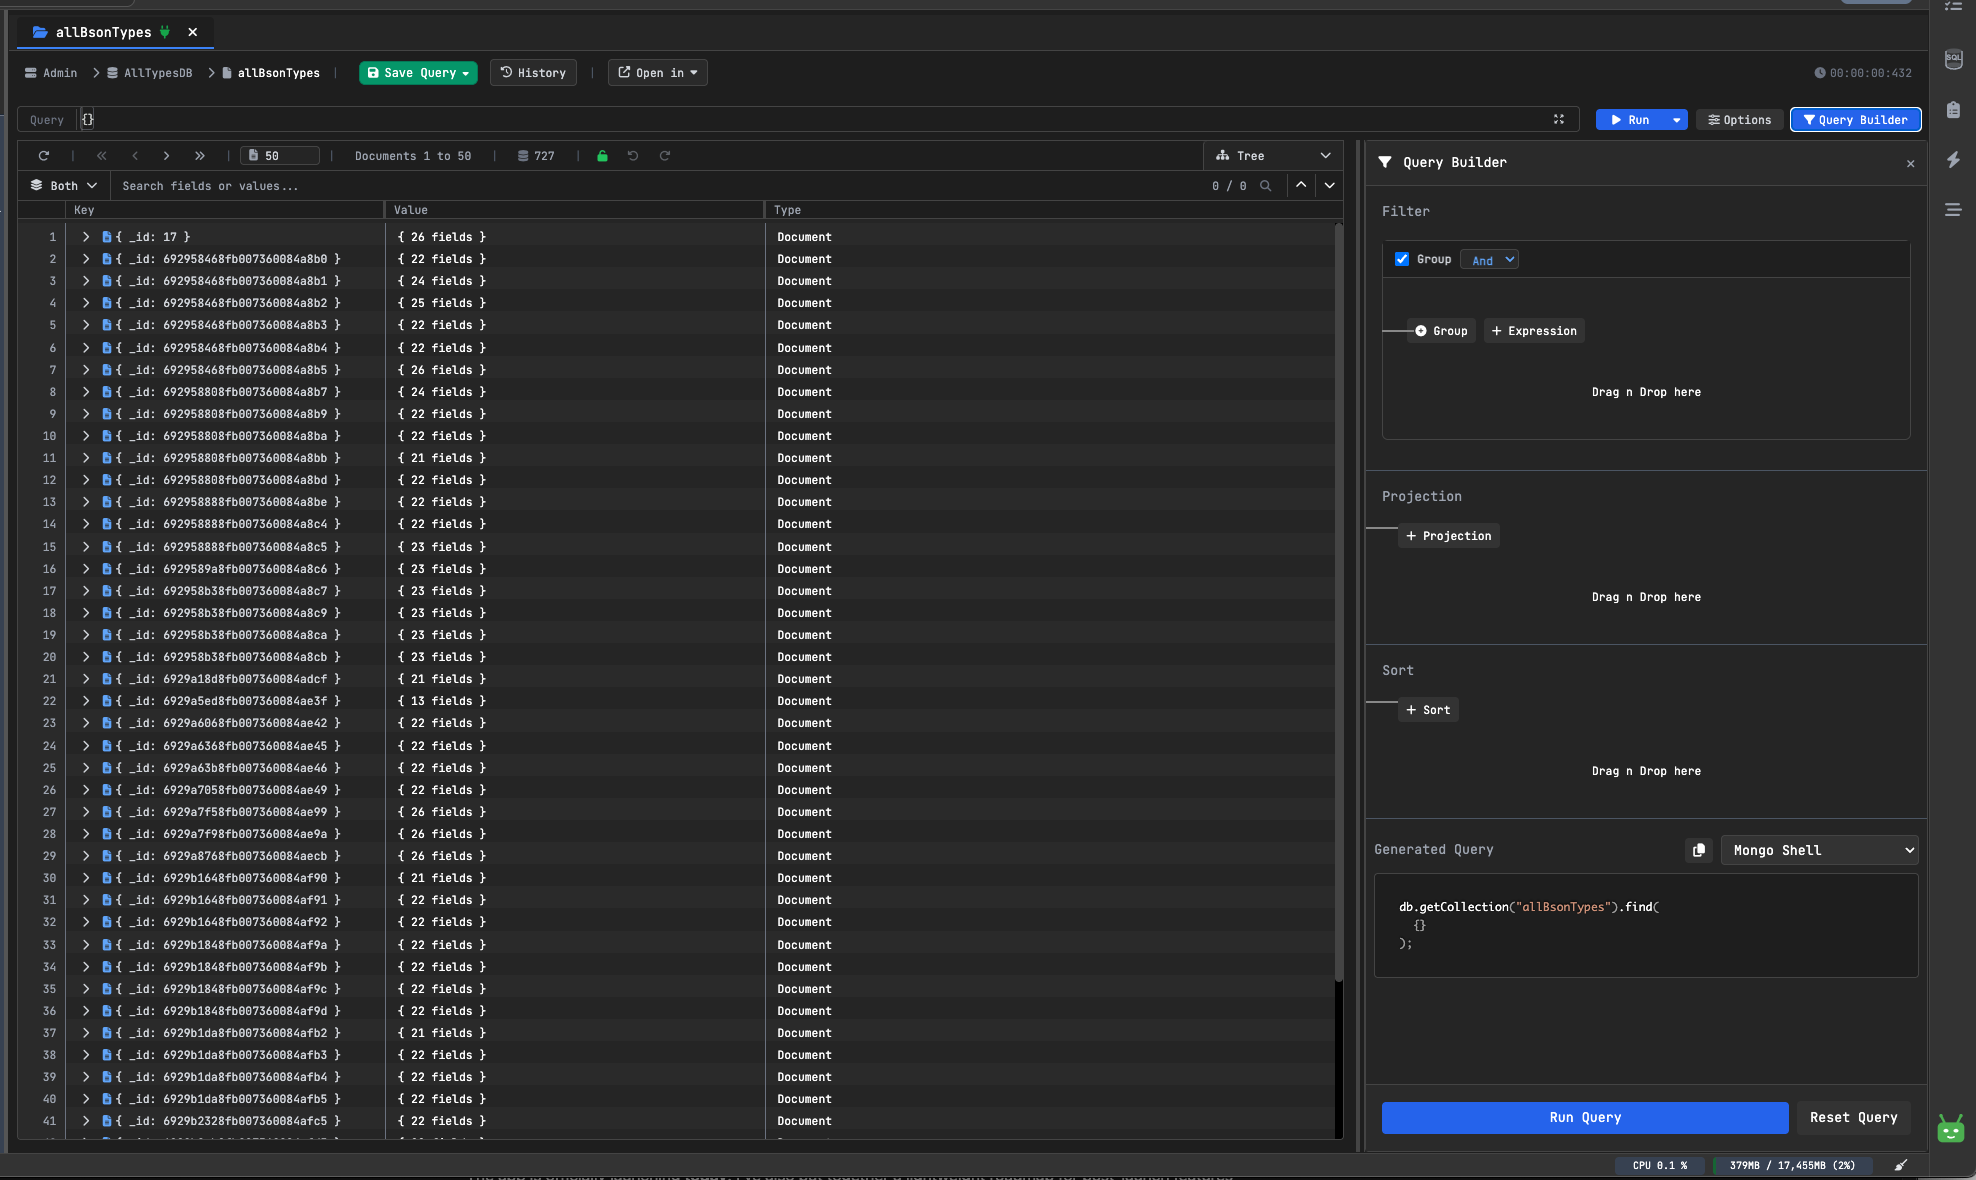Go to next page of documents

point(166,156)
